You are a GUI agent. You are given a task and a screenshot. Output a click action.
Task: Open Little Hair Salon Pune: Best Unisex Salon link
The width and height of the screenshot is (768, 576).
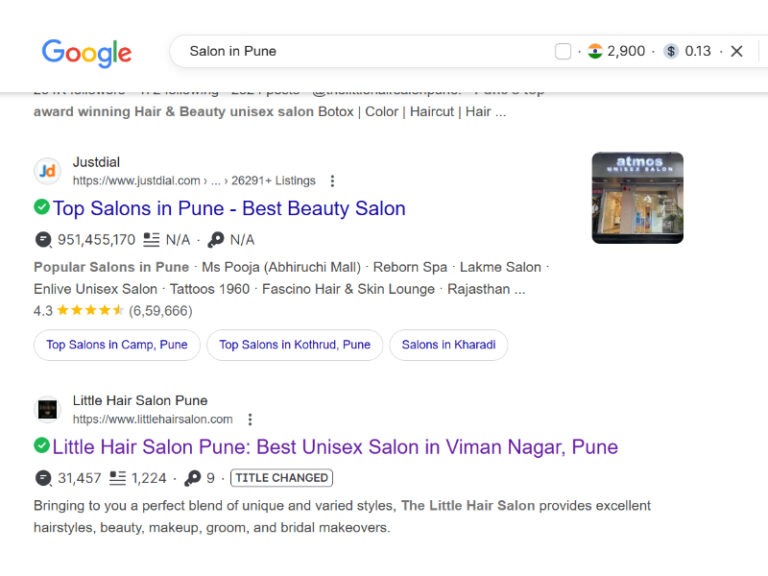(x=335, y=447)
